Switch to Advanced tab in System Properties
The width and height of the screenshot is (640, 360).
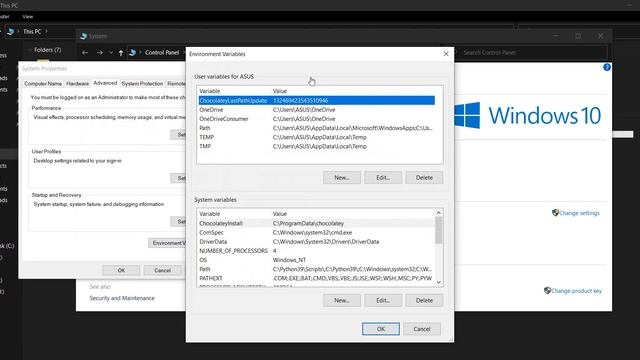tap(105, 83)
